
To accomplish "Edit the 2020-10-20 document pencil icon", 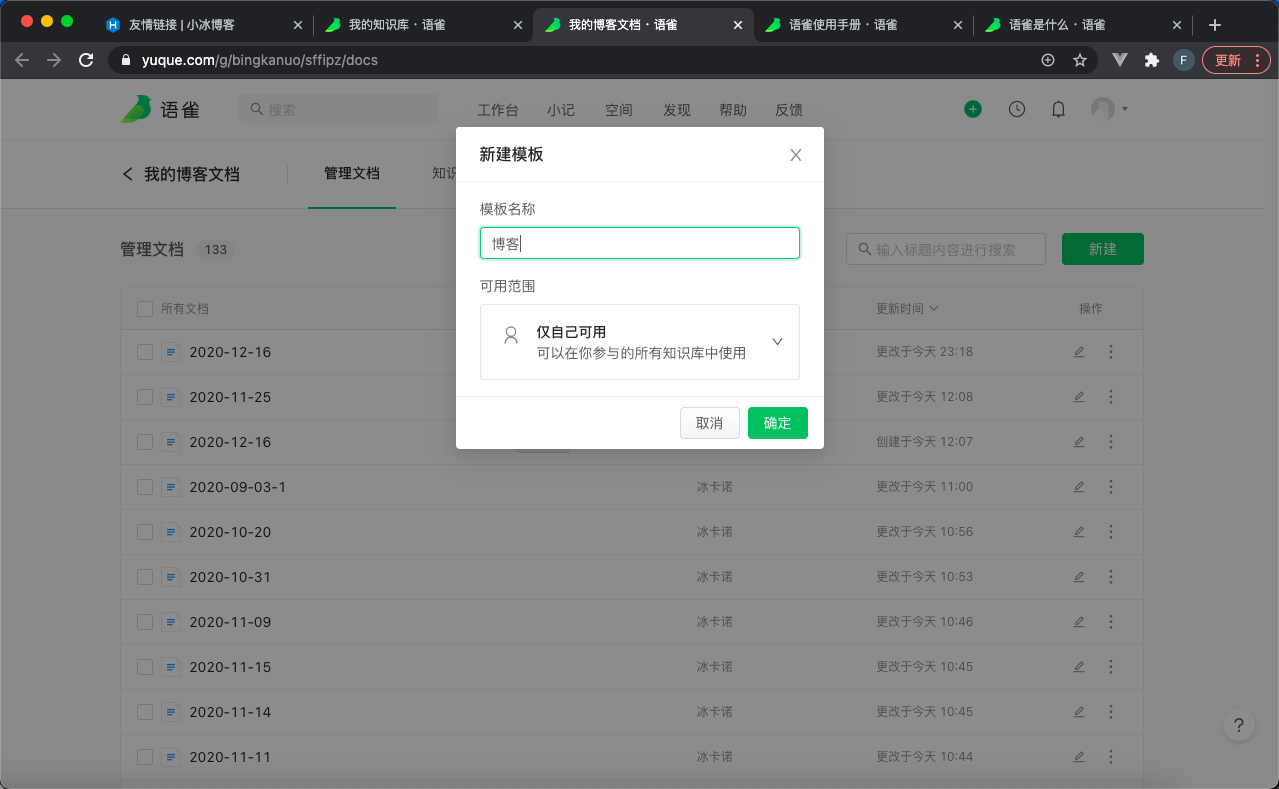I will pos(1079,532).
